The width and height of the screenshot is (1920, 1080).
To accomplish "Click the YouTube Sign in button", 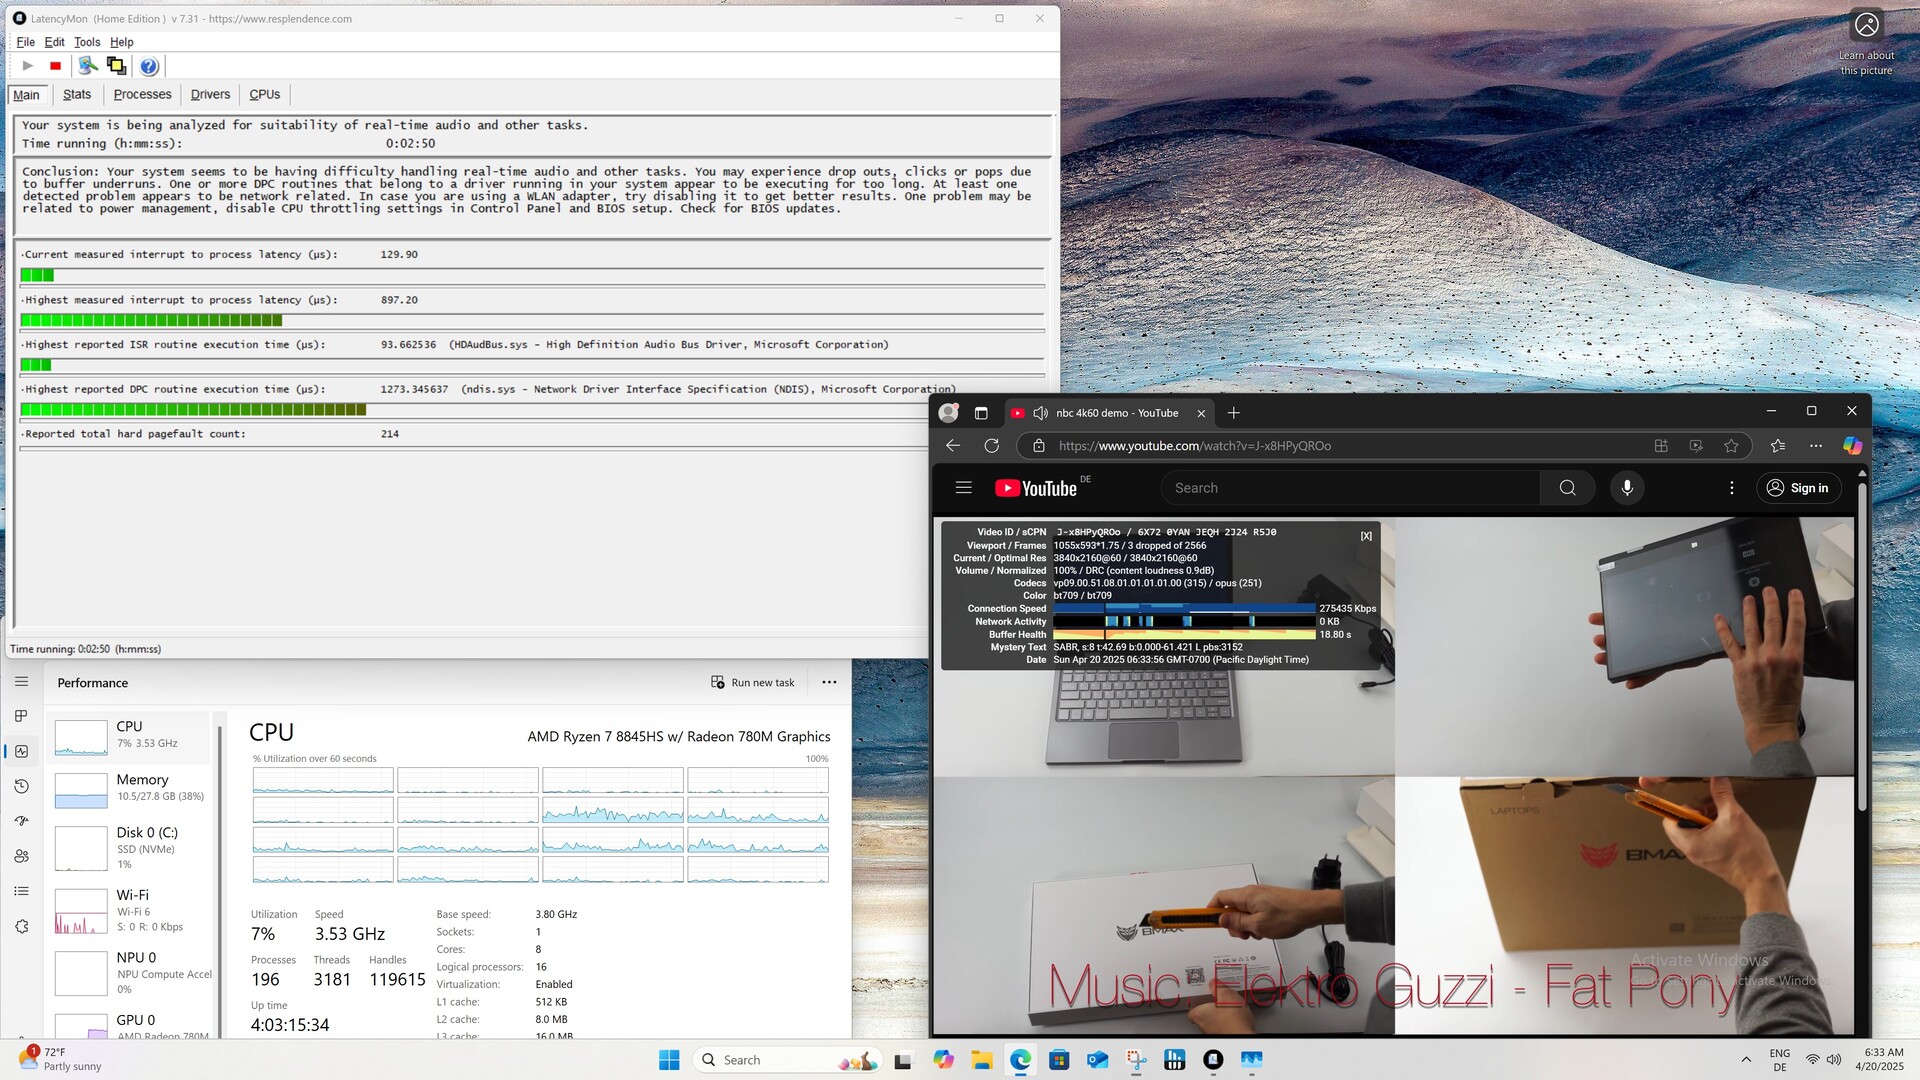I will [x=1797, y=488].
